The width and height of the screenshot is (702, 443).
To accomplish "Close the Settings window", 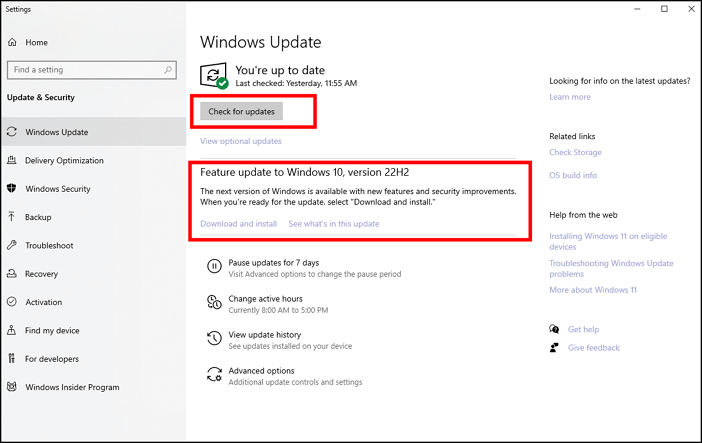I will 691,9.
